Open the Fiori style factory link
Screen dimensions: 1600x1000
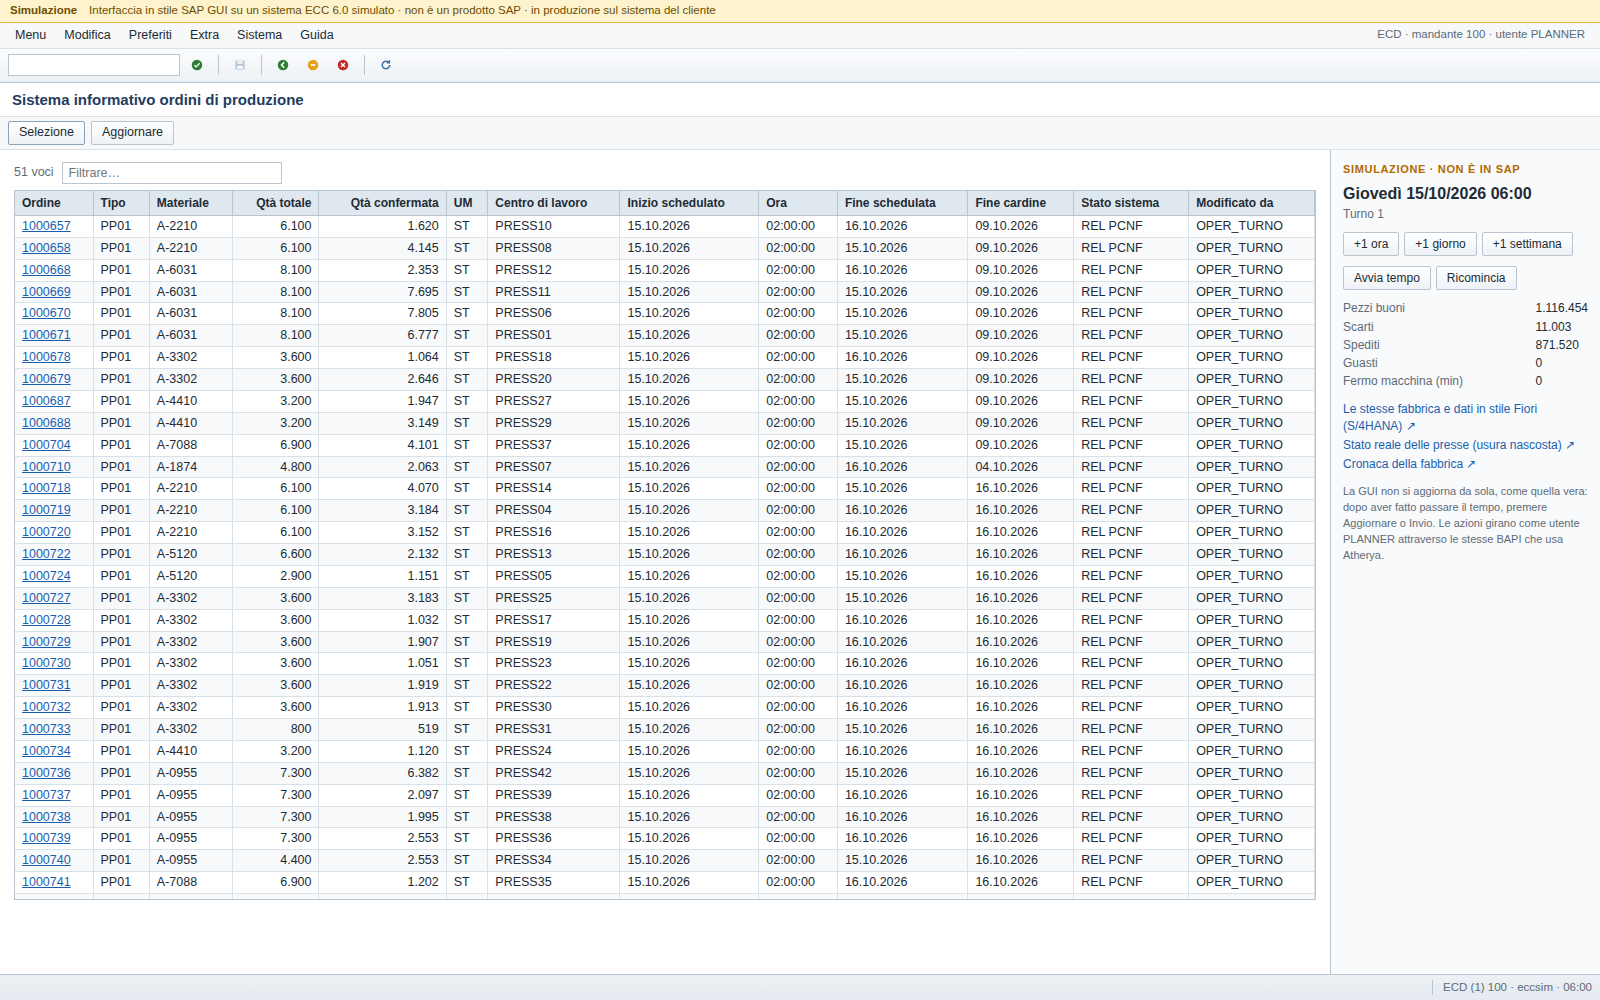1440,417
